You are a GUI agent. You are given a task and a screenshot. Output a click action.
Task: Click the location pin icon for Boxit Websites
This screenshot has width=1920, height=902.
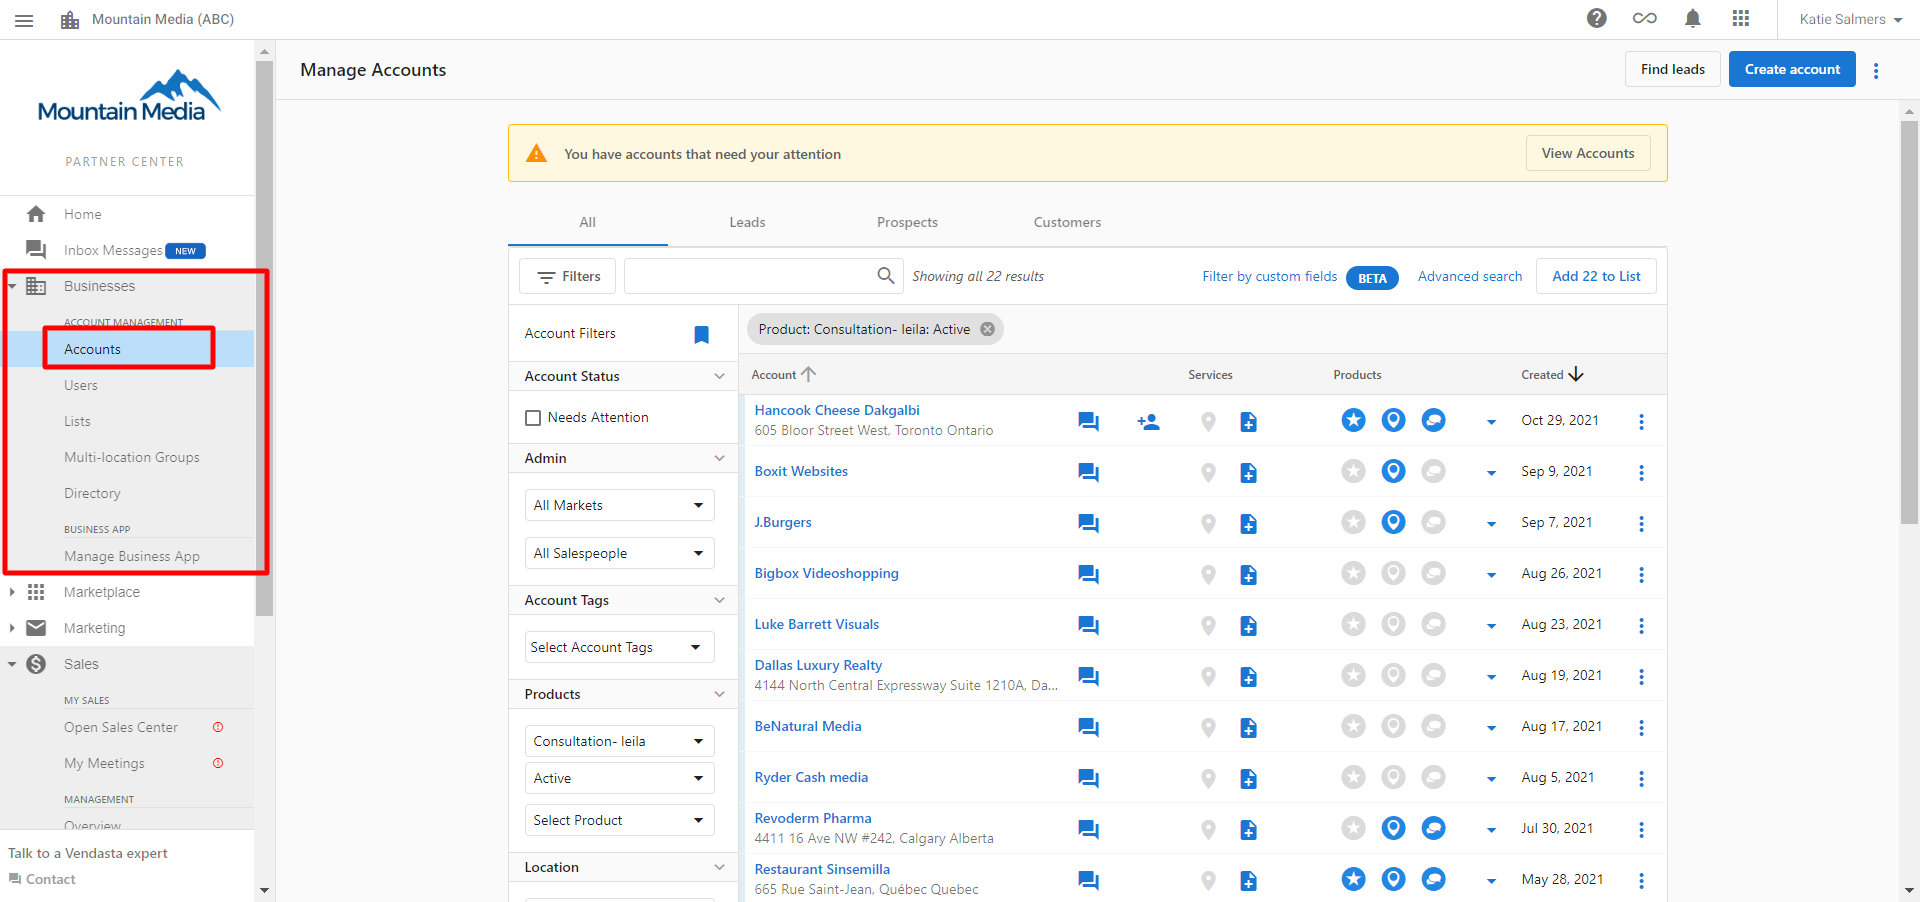1208,473
